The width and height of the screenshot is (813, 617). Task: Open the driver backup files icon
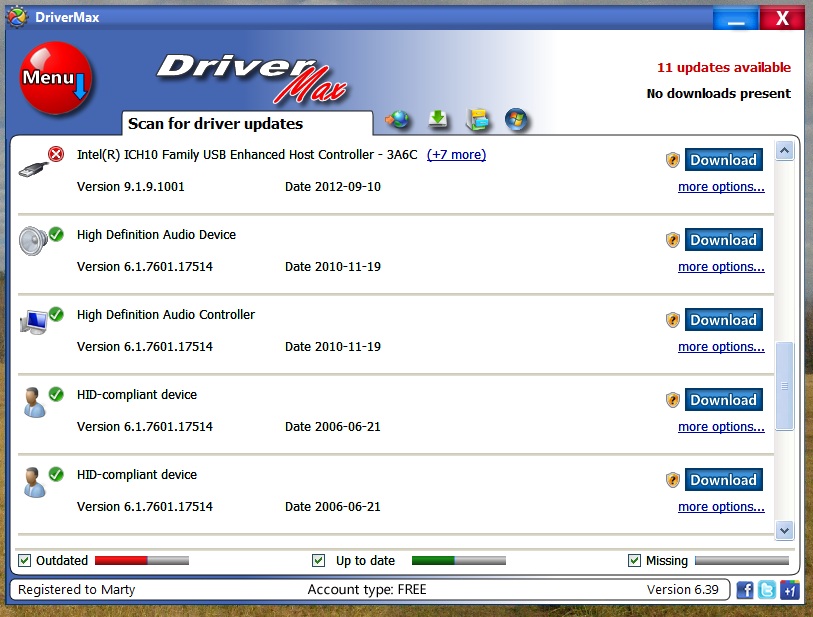point(478,119)
